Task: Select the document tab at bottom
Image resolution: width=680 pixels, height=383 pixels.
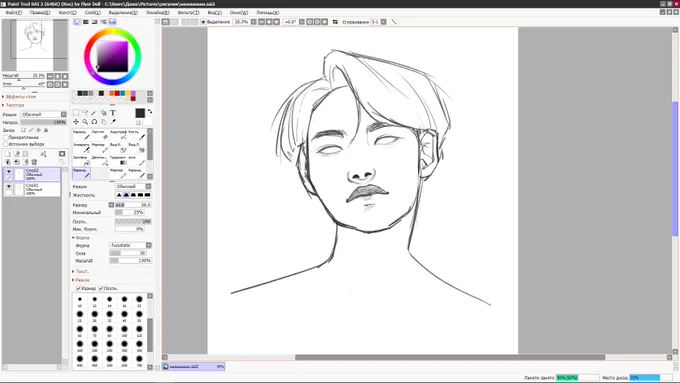Action: coord(193,367)
